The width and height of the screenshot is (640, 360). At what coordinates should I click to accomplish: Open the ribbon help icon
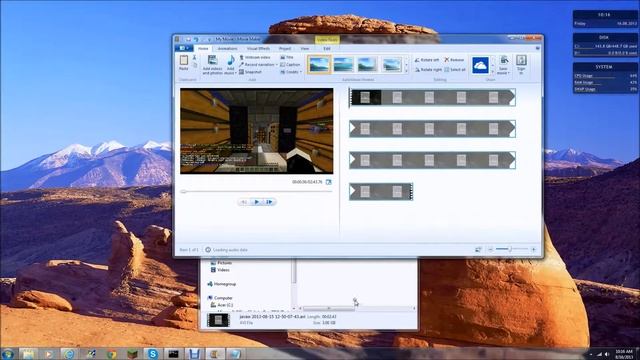point(537,48)
